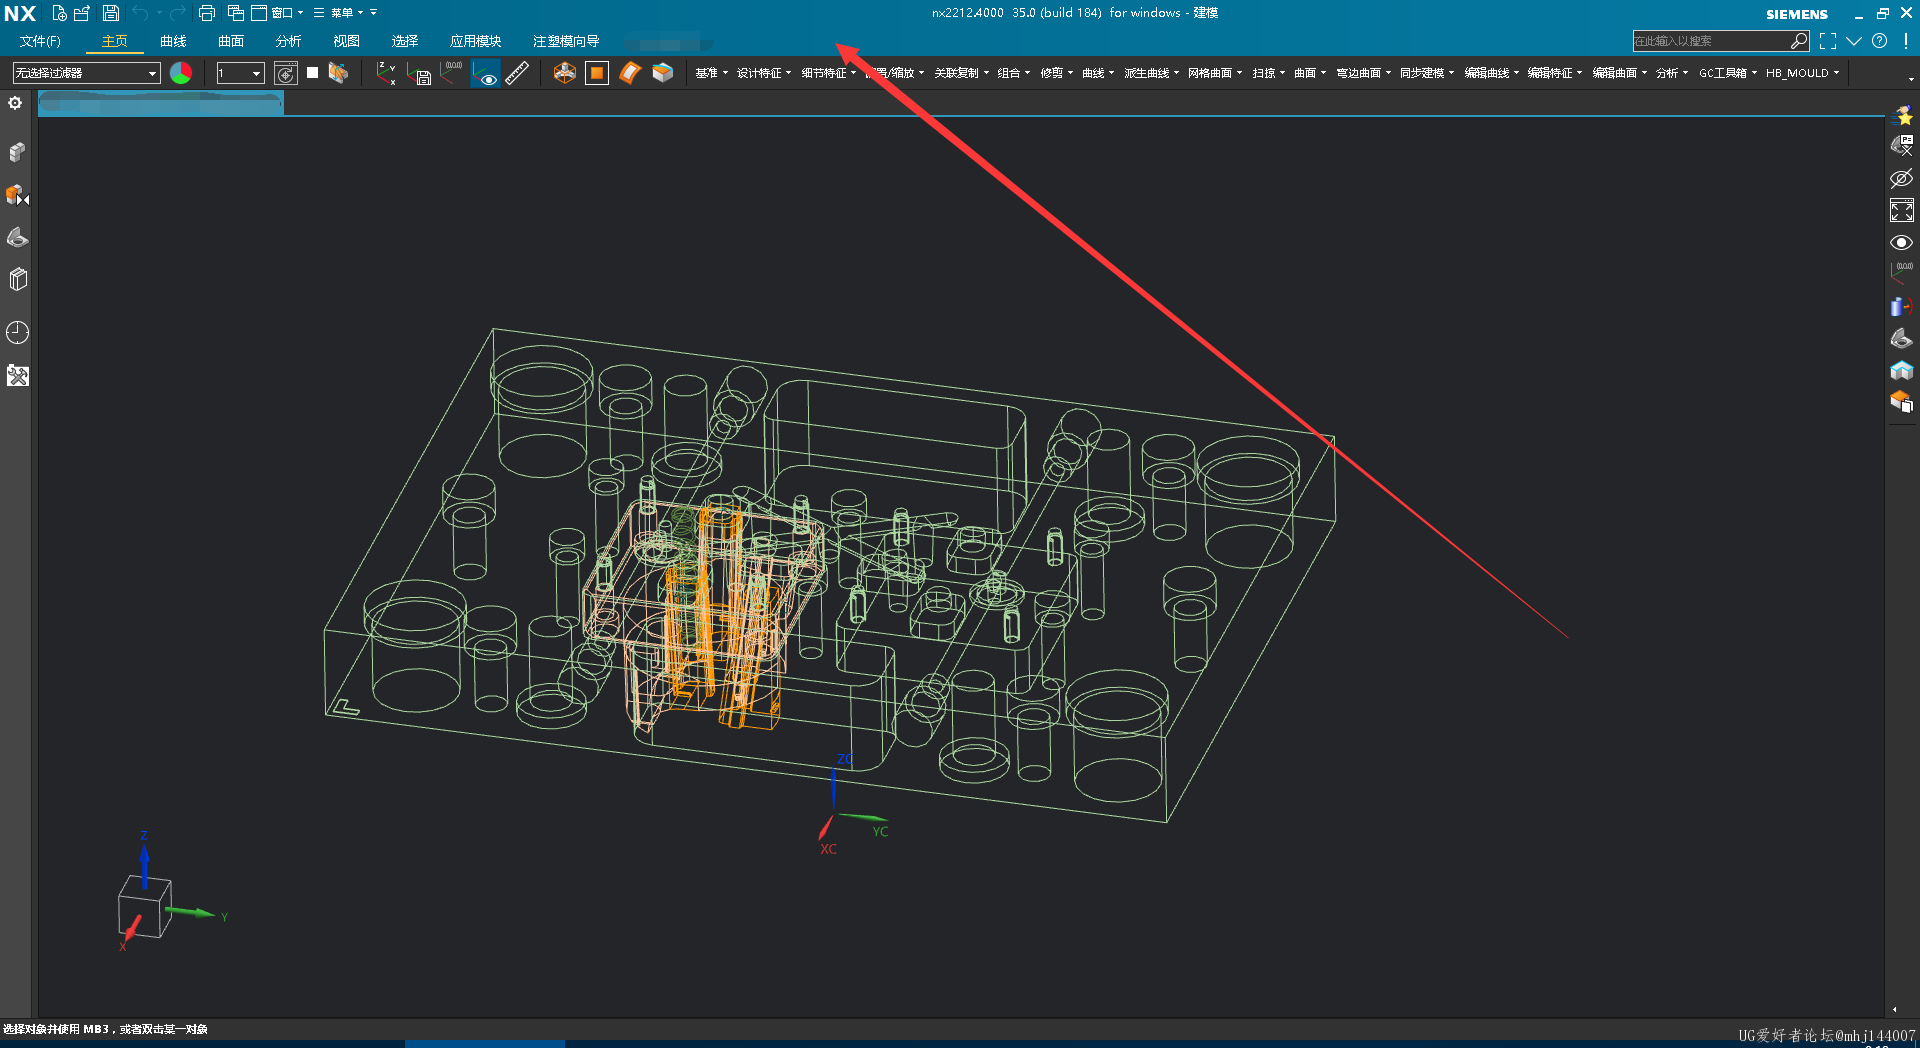Image resolution: width=1920 pixels, height=1048 pixels.
Task: Expand the 设计特征 dropdown
Action: 764,73
